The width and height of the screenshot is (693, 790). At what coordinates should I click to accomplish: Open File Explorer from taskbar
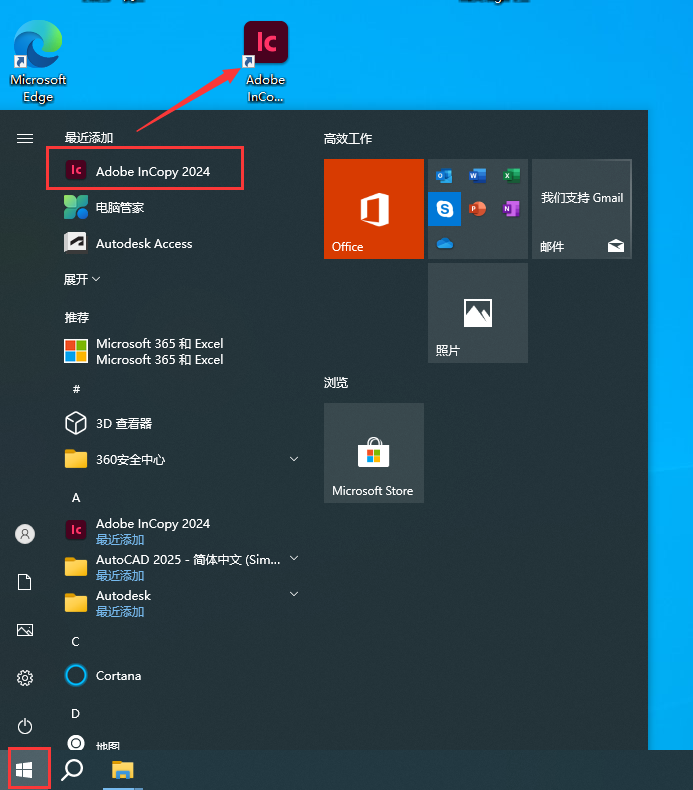pos(122,769)
